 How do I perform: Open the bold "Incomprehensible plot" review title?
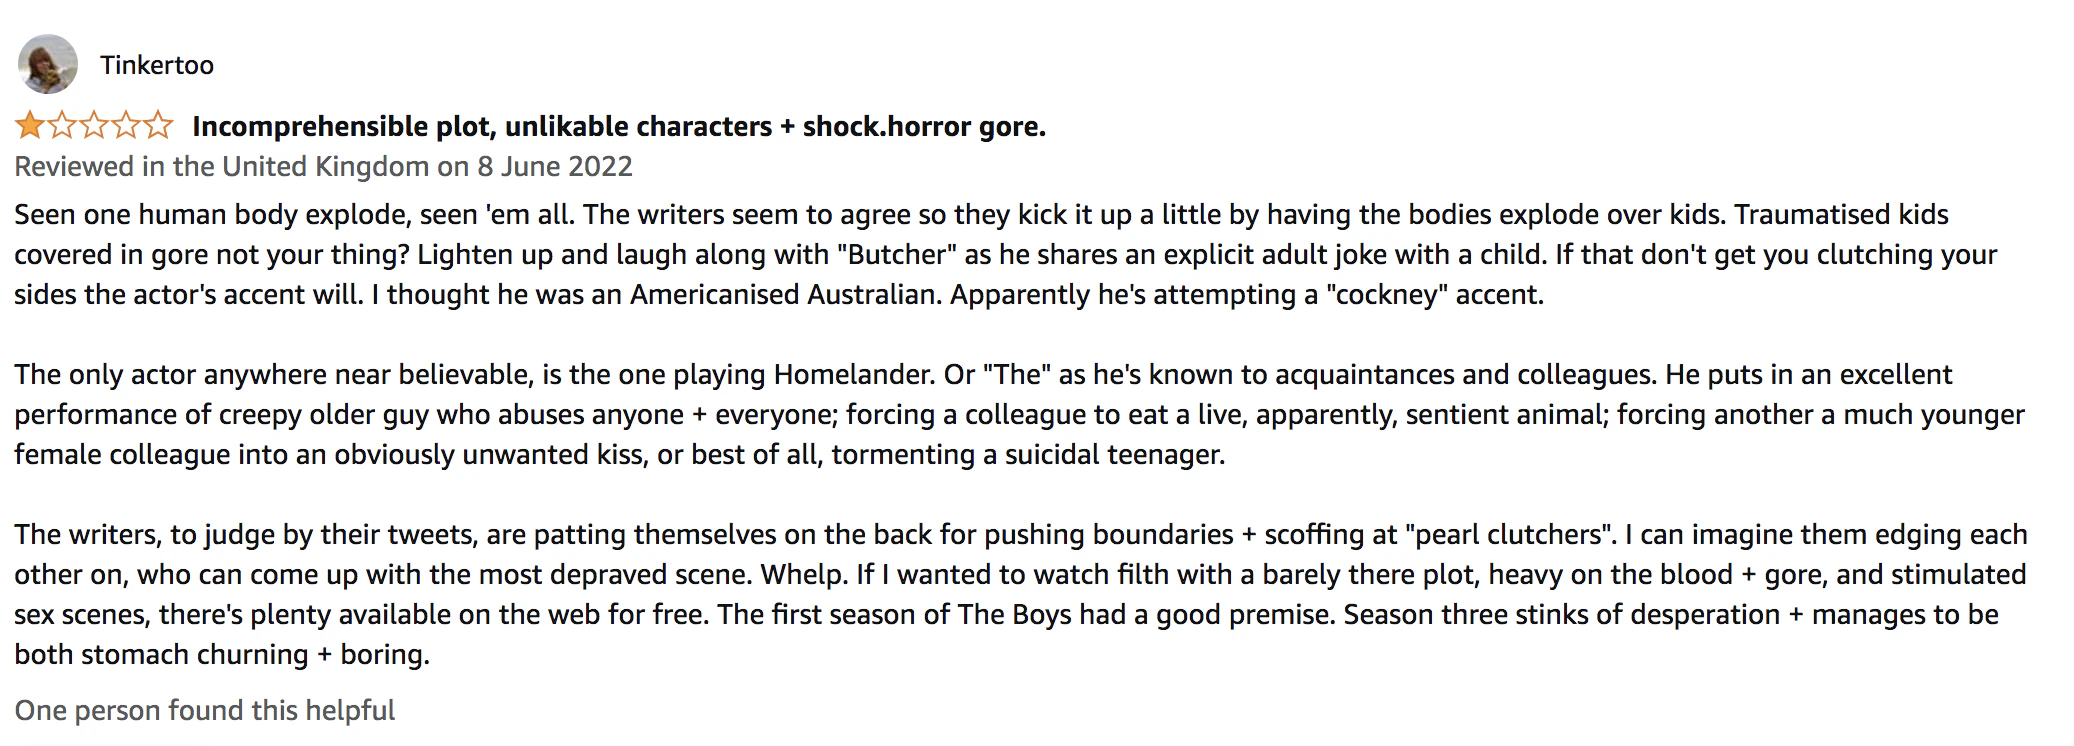618,126
